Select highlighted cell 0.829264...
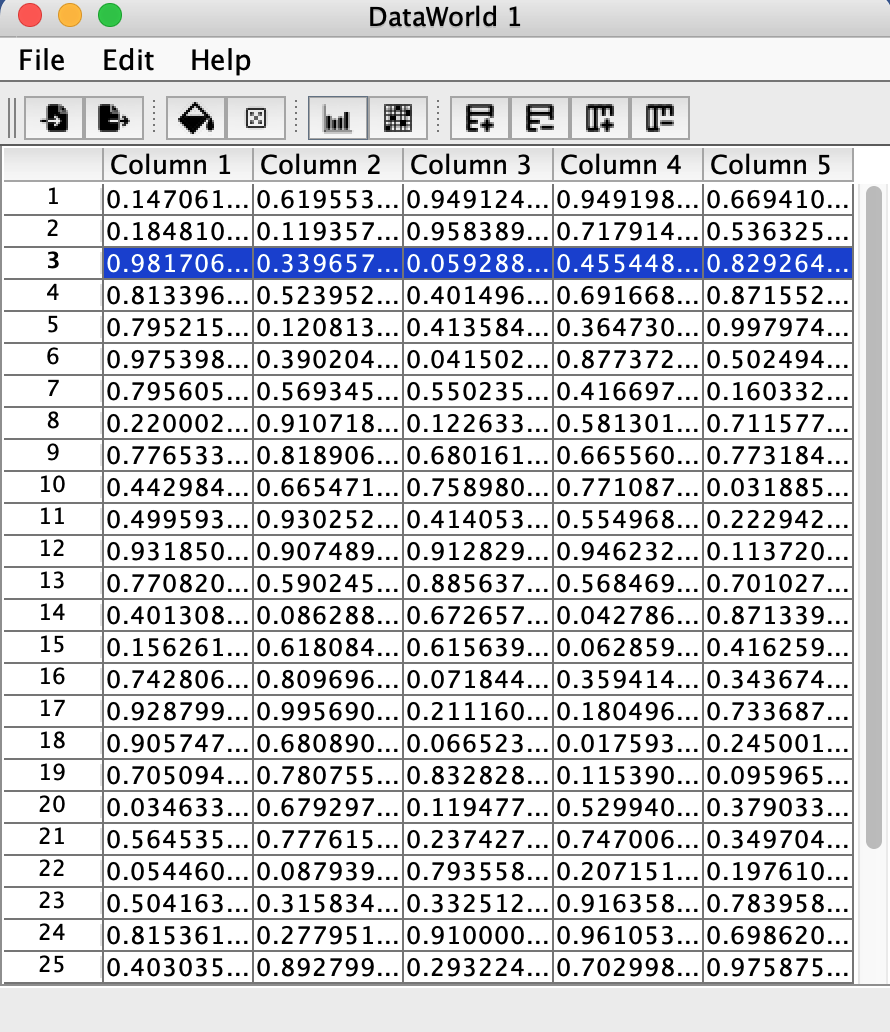This screenshot has width=890, height=1032. pos(778,263)
